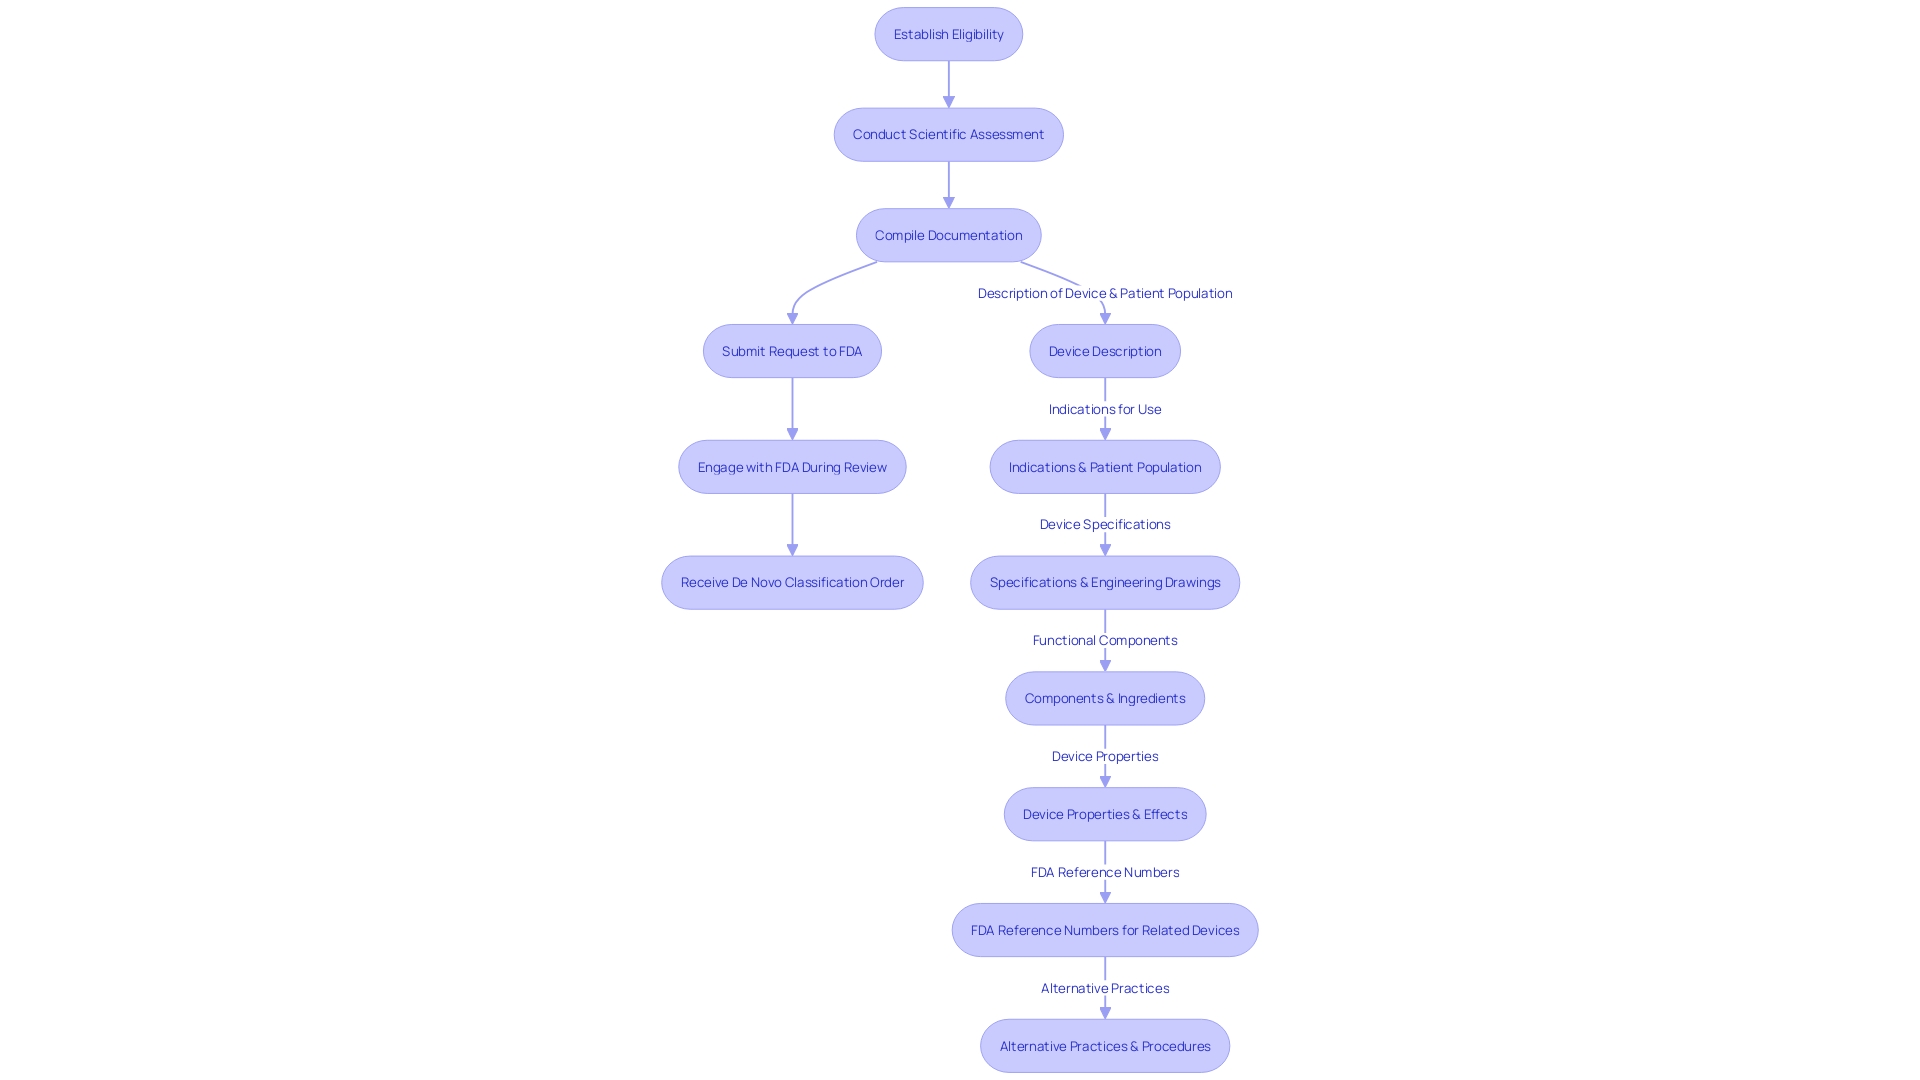Expand the Alternative Practices & Procedures node

(1105, 1046)
